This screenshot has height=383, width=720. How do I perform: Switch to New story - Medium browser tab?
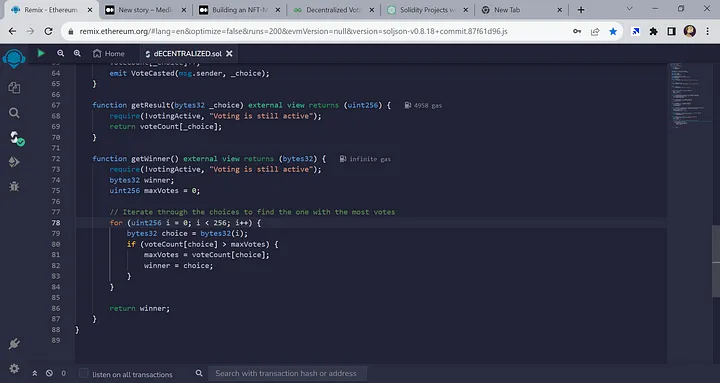point(145,10)
